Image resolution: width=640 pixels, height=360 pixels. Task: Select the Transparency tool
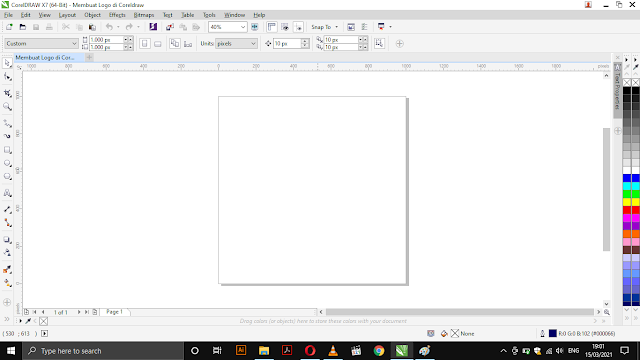coord(7,253)
